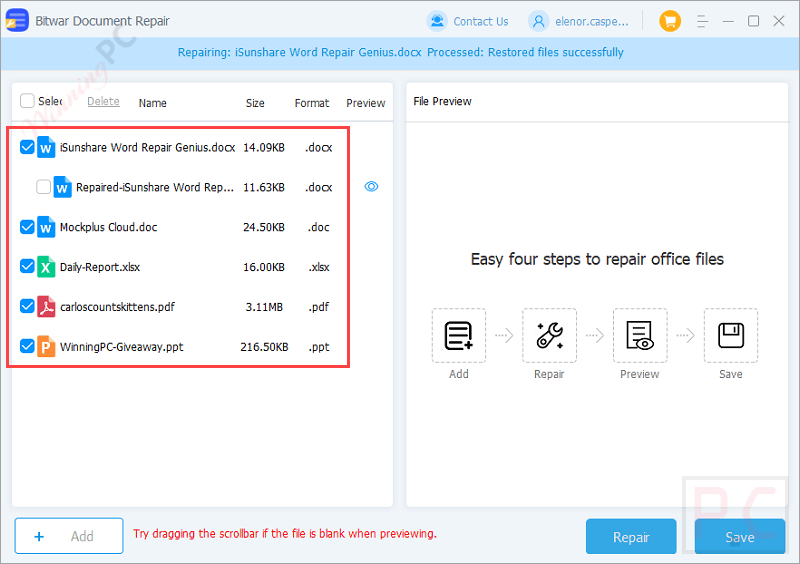Image resolution: width=800 pixels, height=564 pixels.
Task: Click the Bitwar Document Repair app logo
Action: 17,20
